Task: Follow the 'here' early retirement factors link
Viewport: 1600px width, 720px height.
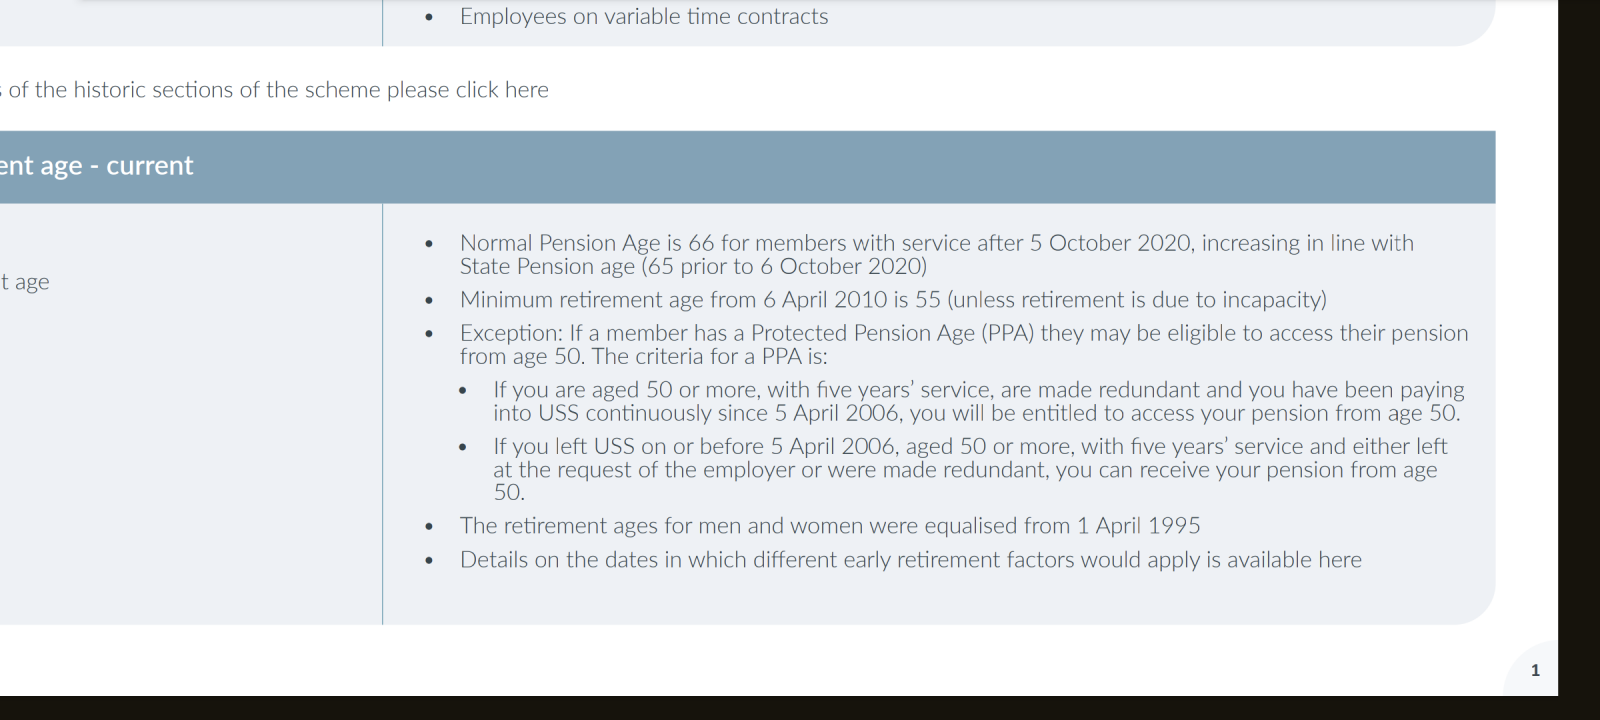Action: [1340, 560]
